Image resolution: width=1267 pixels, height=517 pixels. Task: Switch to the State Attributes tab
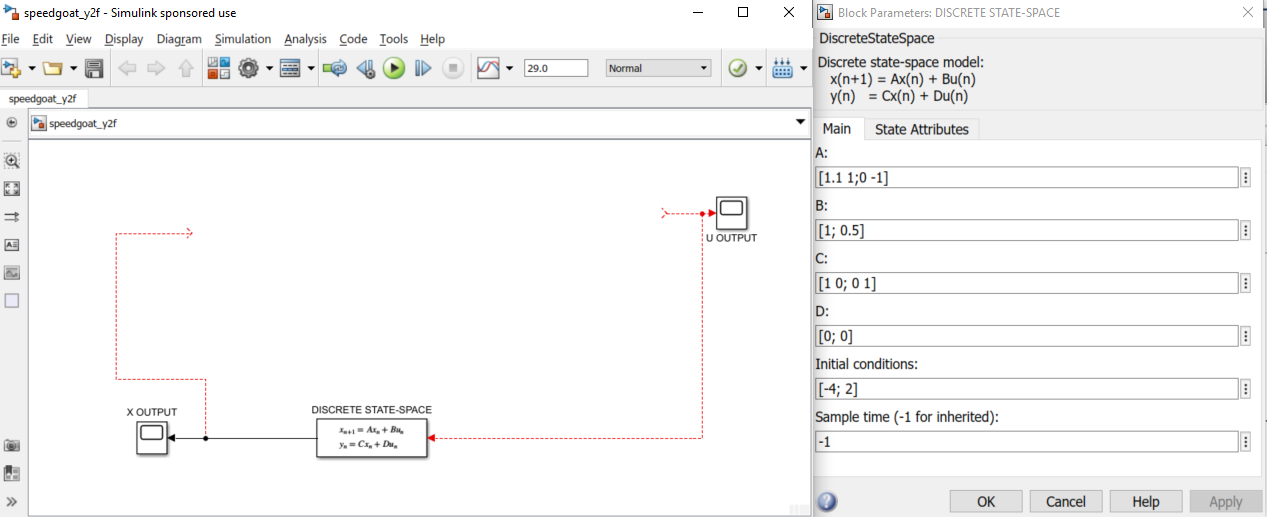921,129
